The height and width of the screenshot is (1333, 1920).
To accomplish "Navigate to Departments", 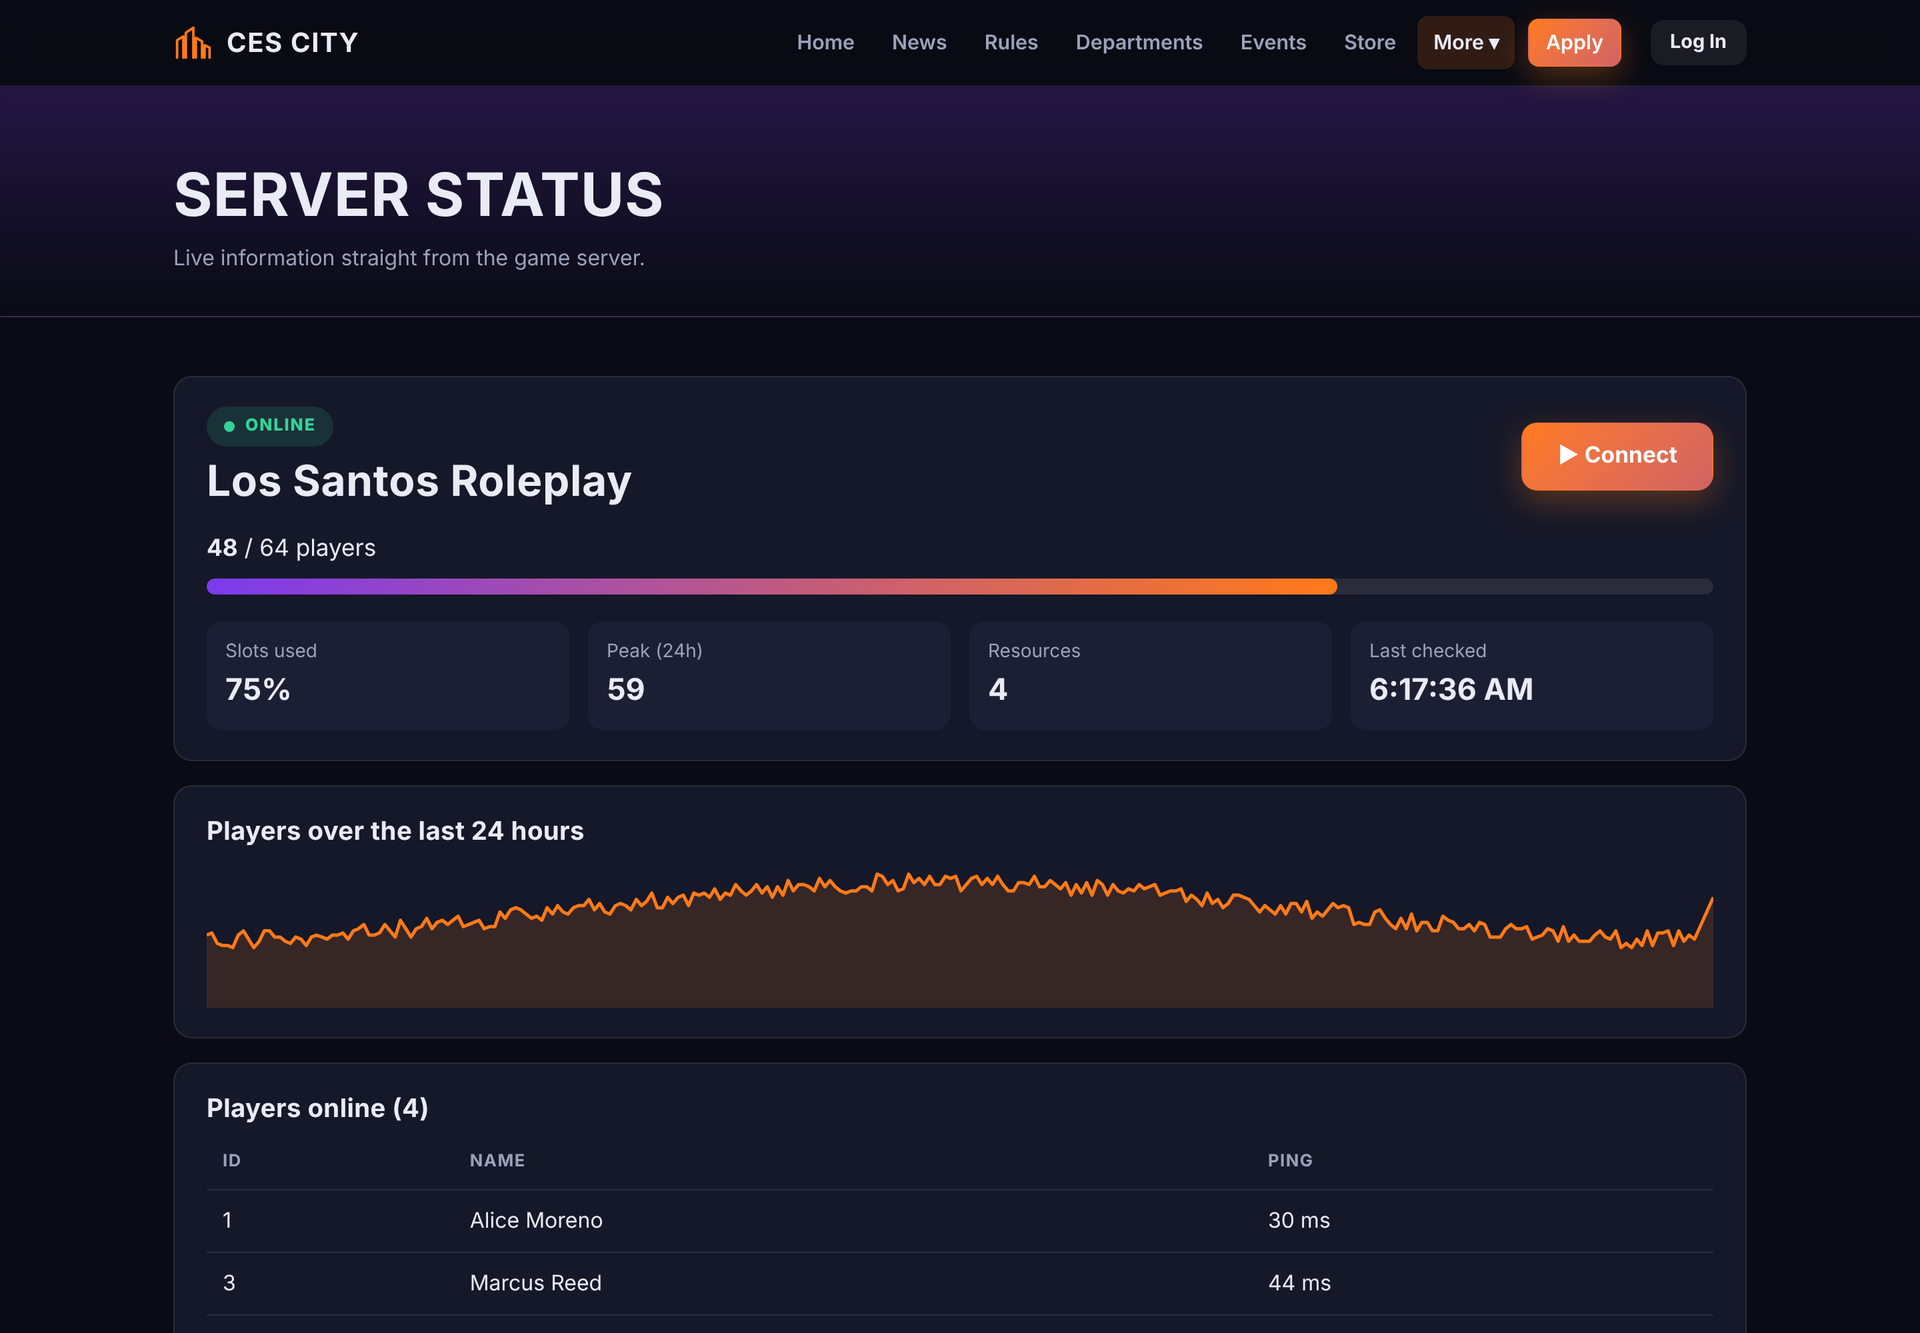I will [x=1139, y=43].
